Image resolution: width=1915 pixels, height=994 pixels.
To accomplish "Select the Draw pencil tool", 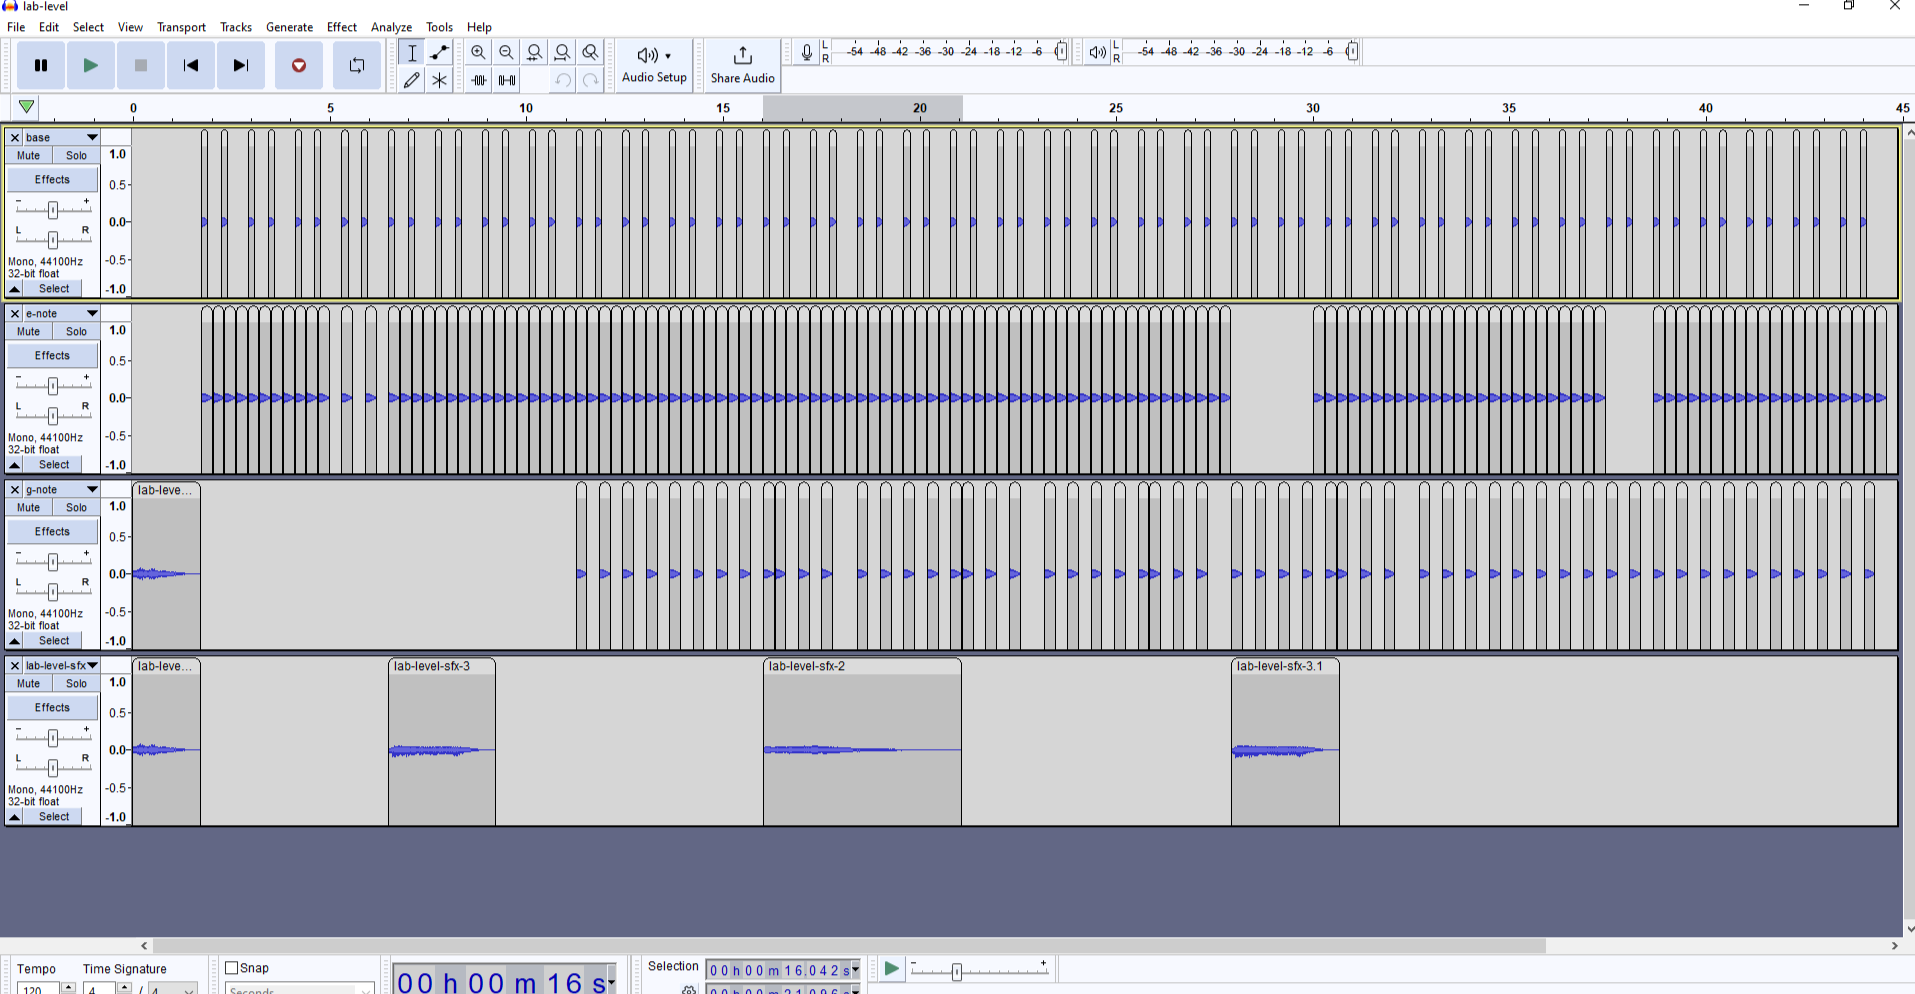I will 411,80.
